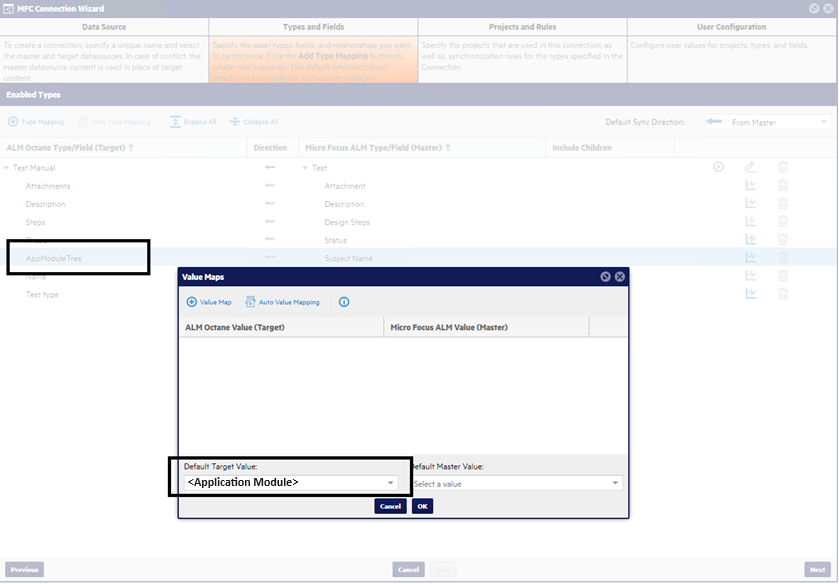
Task: Open value maps for Steps row
Action: coord(751,221)
